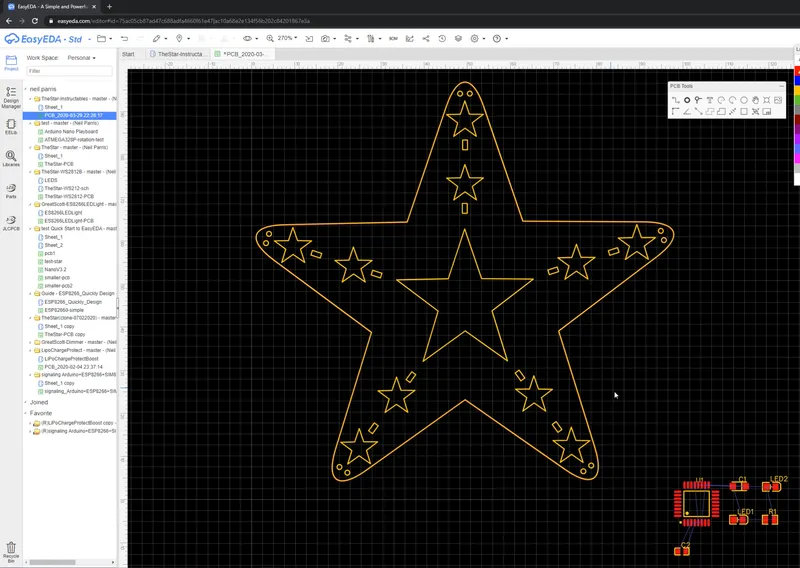Select the Track routing tool in PCB Tools
Viewport: 800px width, 568px height.
(x=676, y=100)
